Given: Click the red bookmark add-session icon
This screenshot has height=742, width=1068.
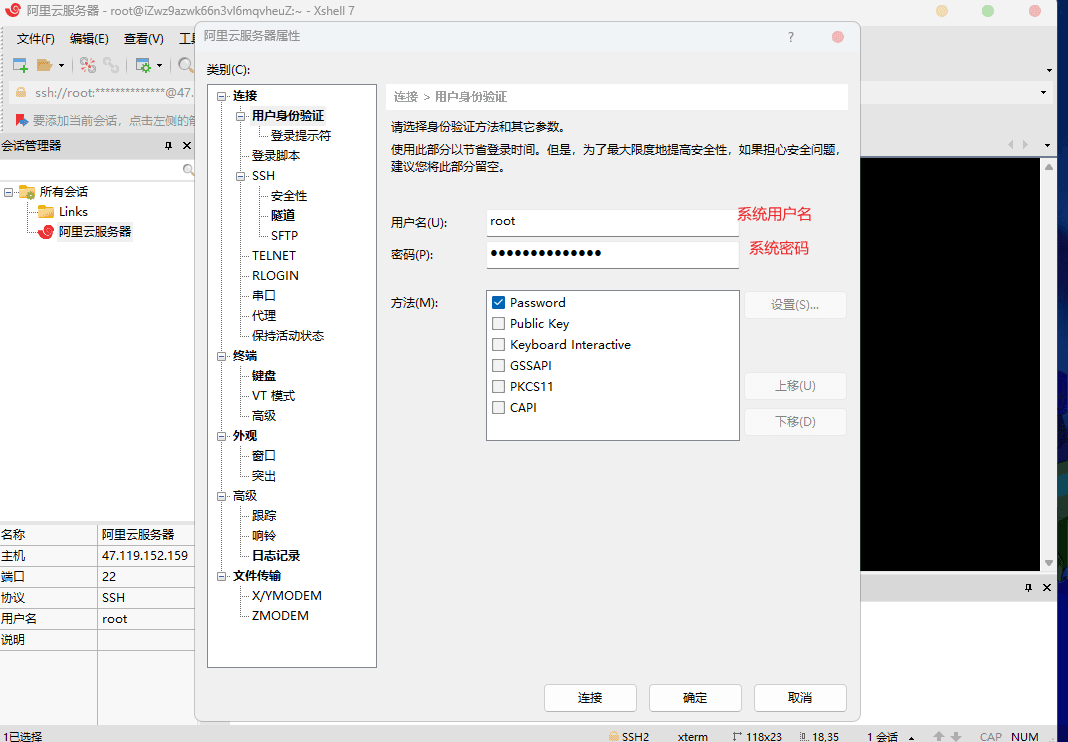Looking at the screenshot, I should tap(22, 121).
